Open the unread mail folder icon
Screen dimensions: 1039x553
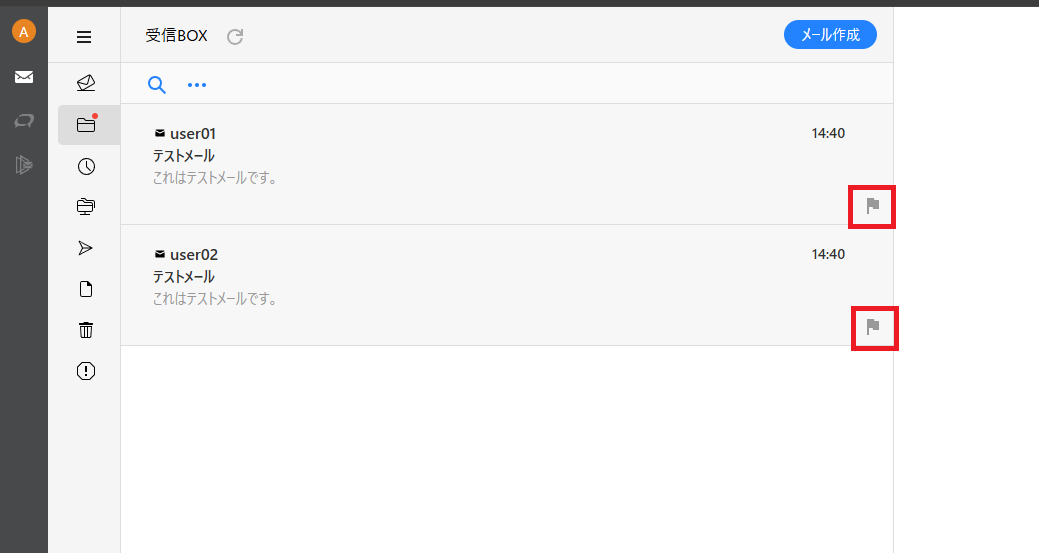click(x=86, y=83)
